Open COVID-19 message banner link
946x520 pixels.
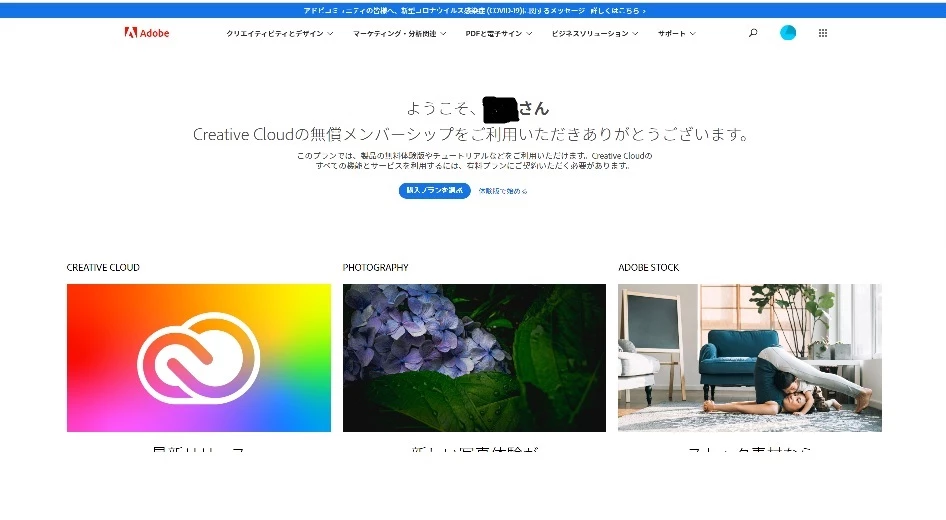pyautogui.click(x=474, y=11)
